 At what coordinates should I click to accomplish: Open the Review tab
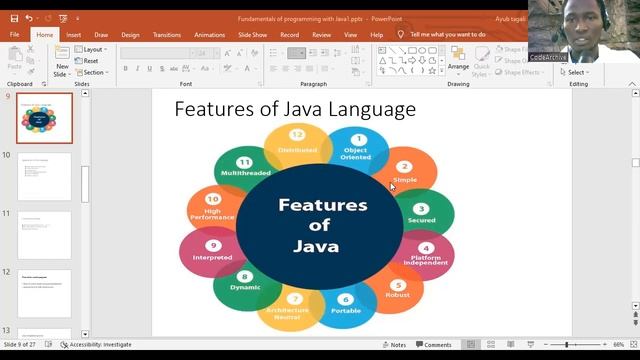(321, 35)
